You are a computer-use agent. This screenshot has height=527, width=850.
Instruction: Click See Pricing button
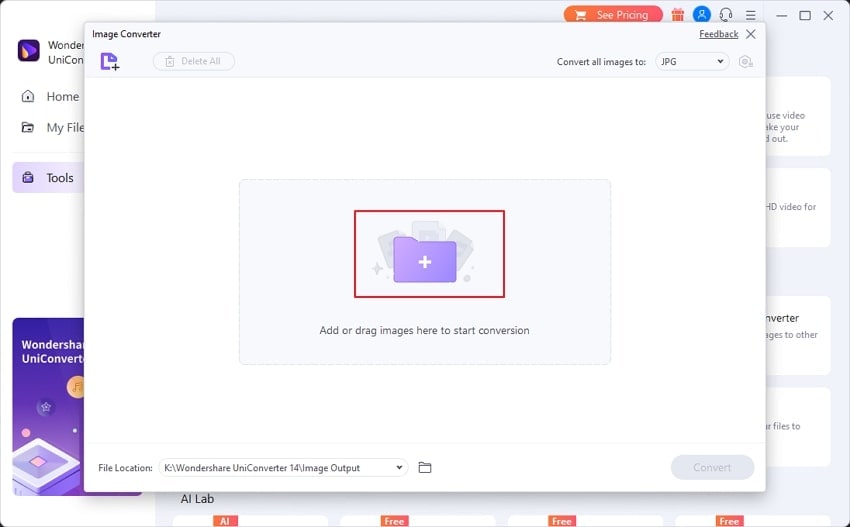pos(613,15)
